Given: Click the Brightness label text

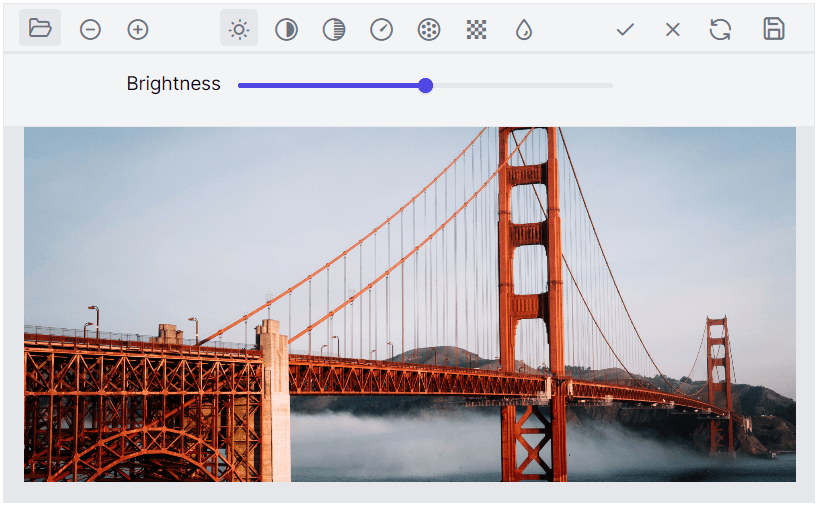Looking at the screenshot, I should tap(173, 84).
